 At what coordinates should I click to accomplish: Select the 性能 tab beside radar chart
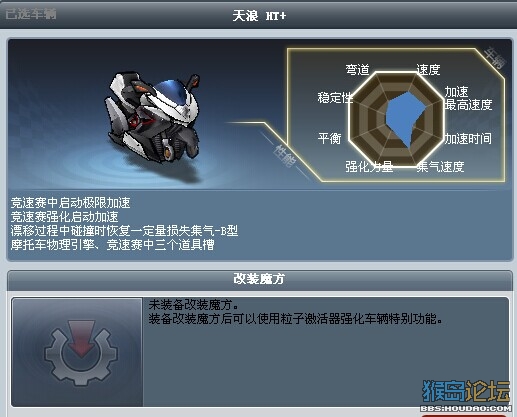click(284, 156)
